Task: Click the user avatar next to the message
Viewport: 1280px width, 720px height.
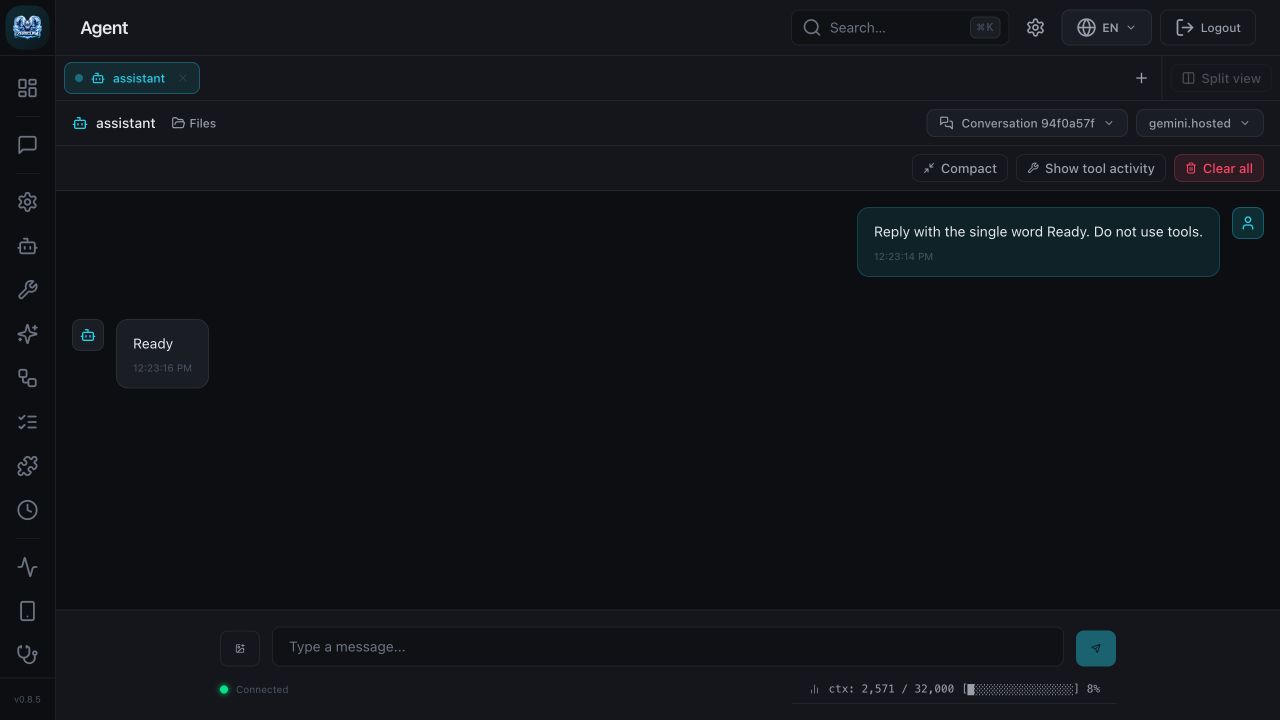Action: click(x=1248, y=223)
